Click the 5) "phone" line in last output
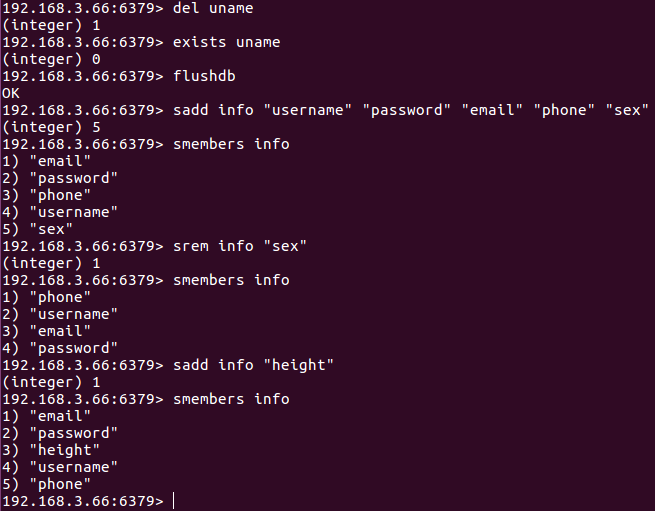 pos(46,484)
